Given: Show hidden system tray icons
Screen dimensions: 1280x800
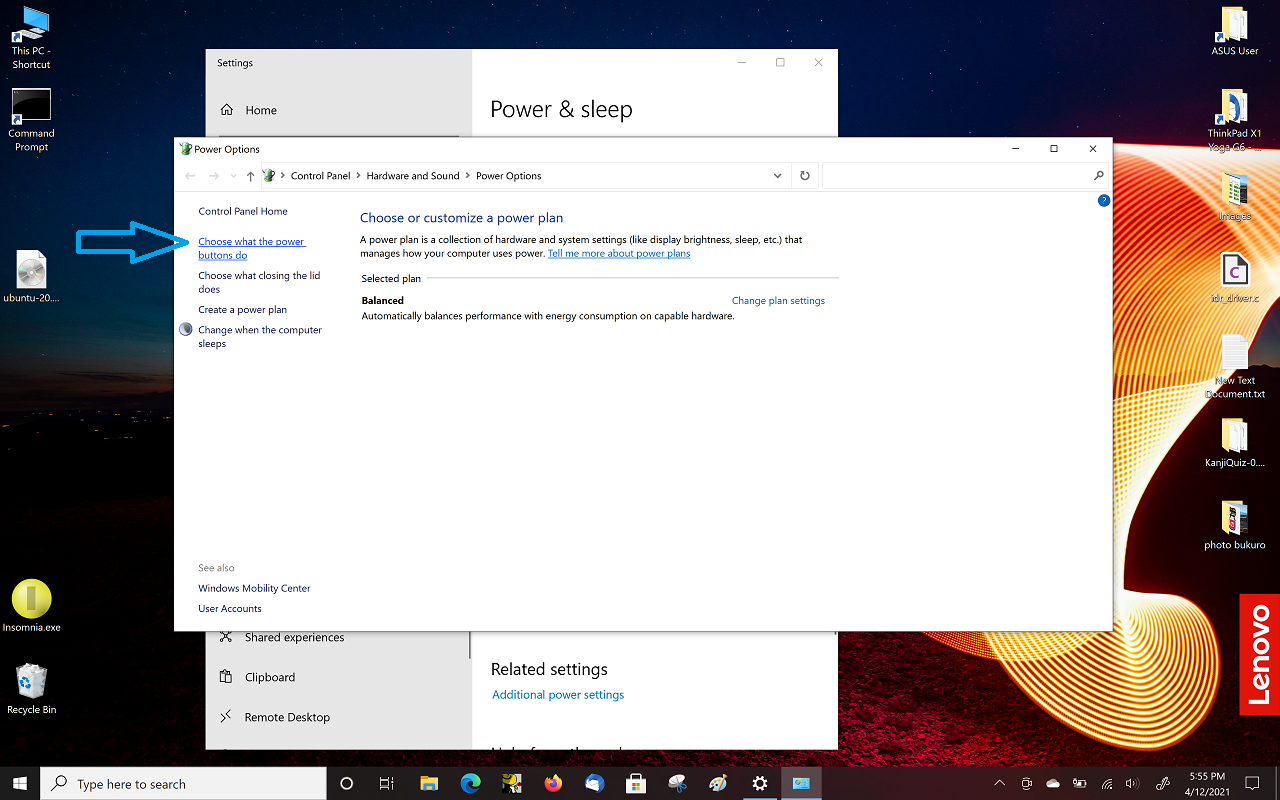Looking at the screenshot, I should (999, 783).
